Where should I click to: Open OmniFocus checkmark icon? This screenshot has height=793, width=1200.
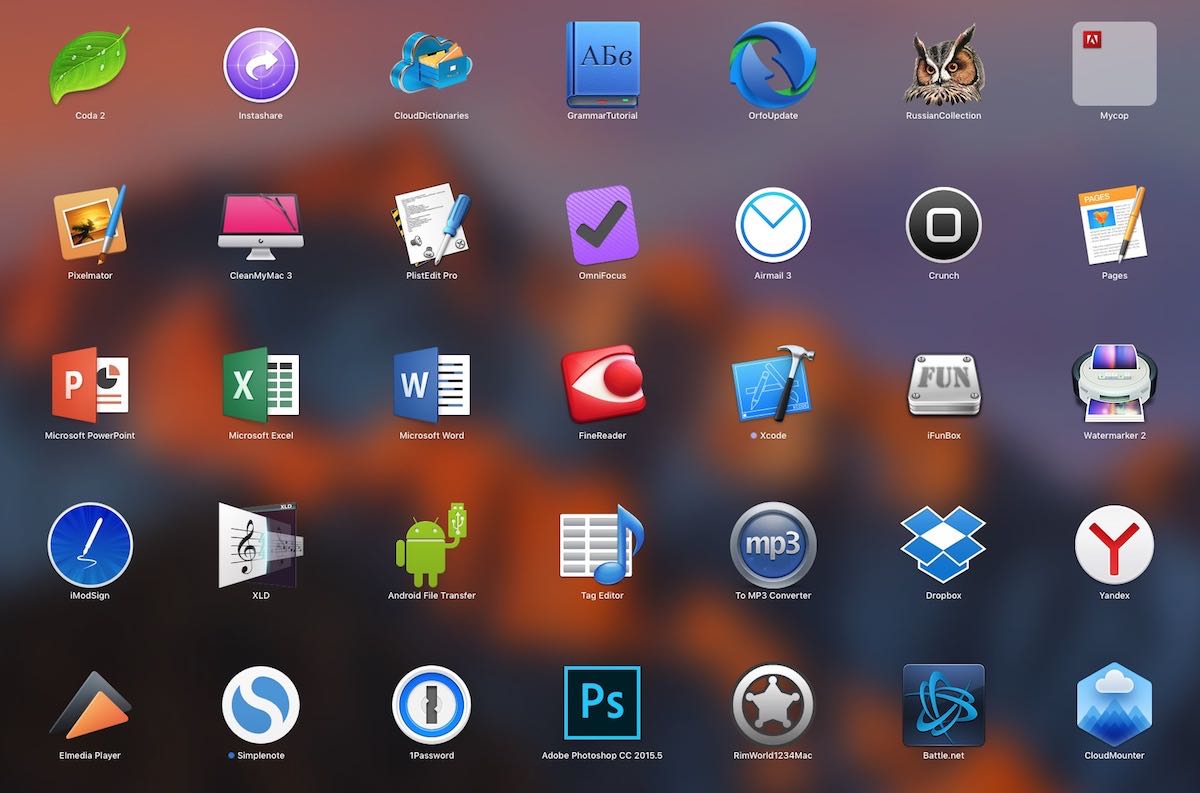click(602, 225)
